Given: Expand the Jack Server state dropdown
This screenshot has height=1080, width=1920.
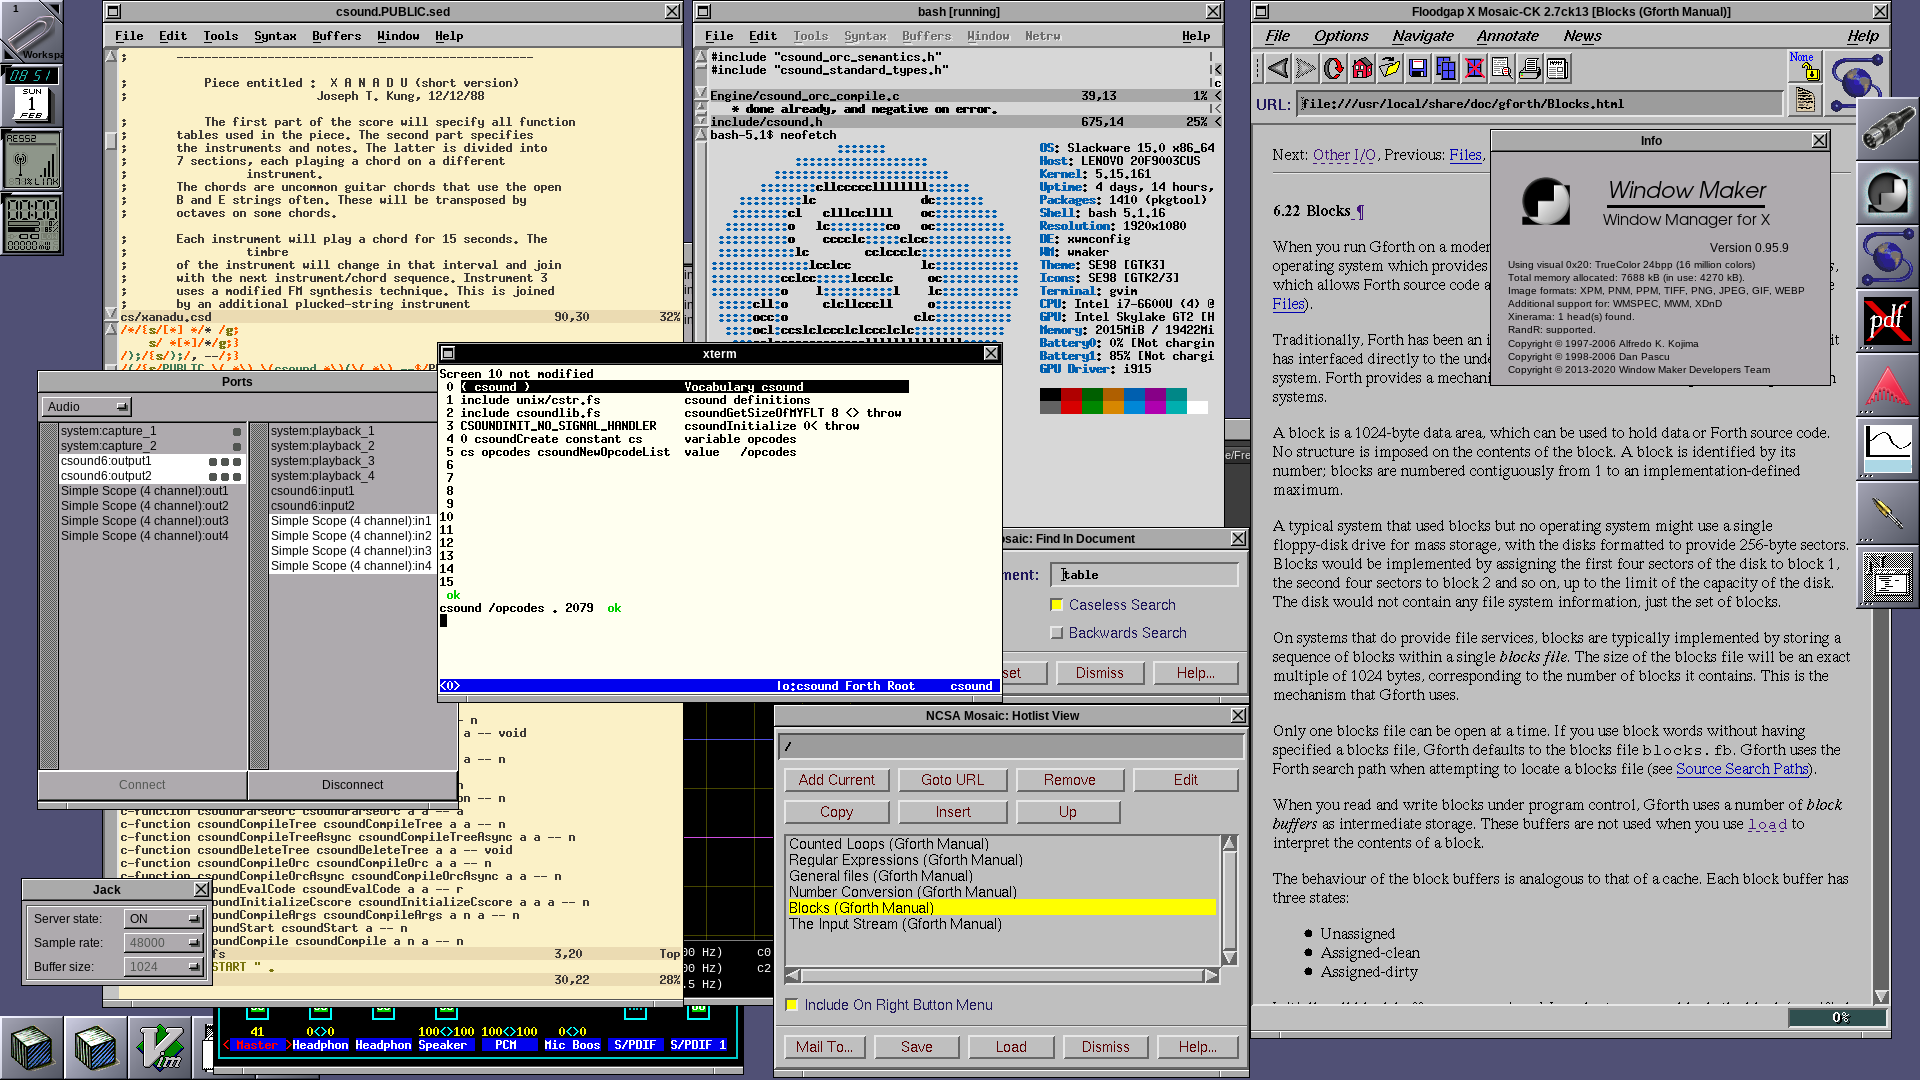Looking at the screenshot, I should pyautogui.click(x=163, y=919).
